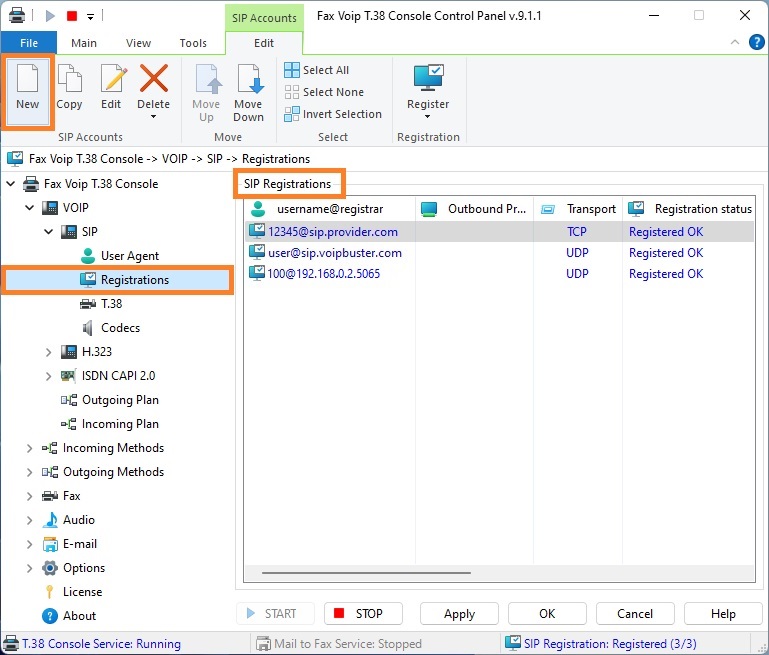Switch to the View ribbon tab
The height and width of the screenshot is (655, 769).
click(x=138, y=43)
